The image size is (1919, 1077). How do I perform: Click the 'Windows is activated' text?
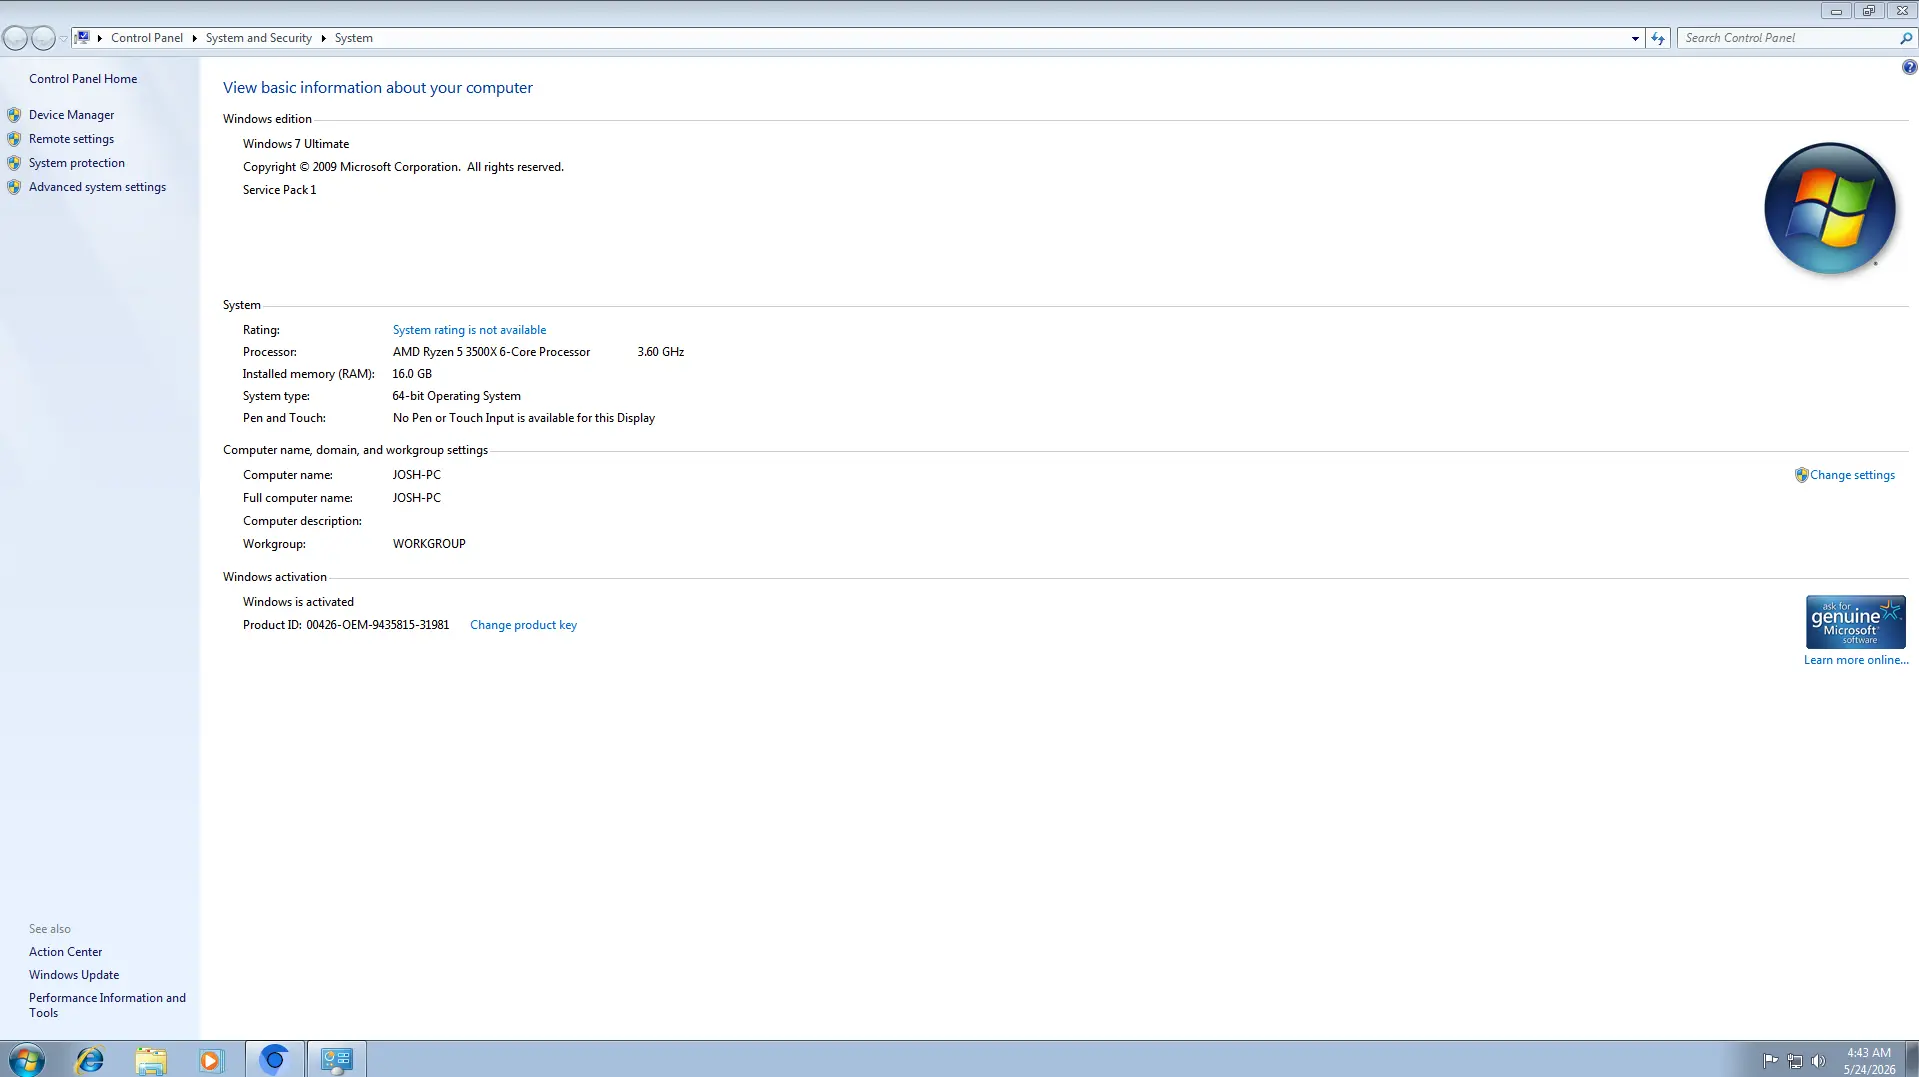(x=298, y=602)
